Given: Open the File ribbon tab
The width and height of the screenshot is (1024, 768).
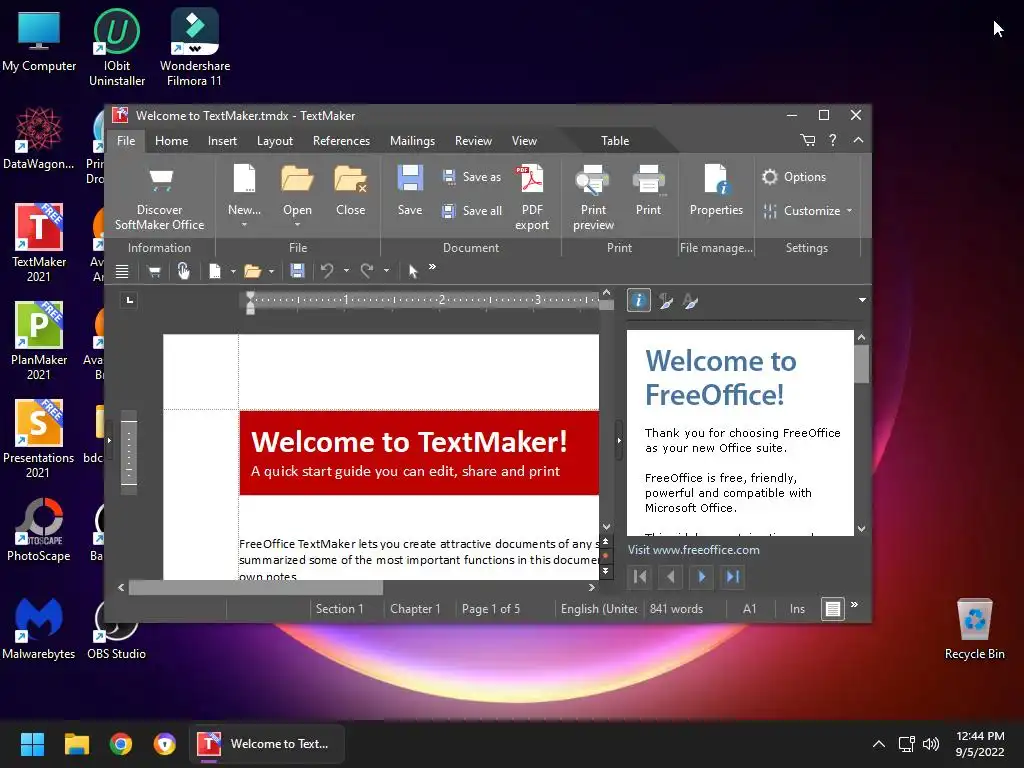Looking at the screenshot, I should [126, 141].
